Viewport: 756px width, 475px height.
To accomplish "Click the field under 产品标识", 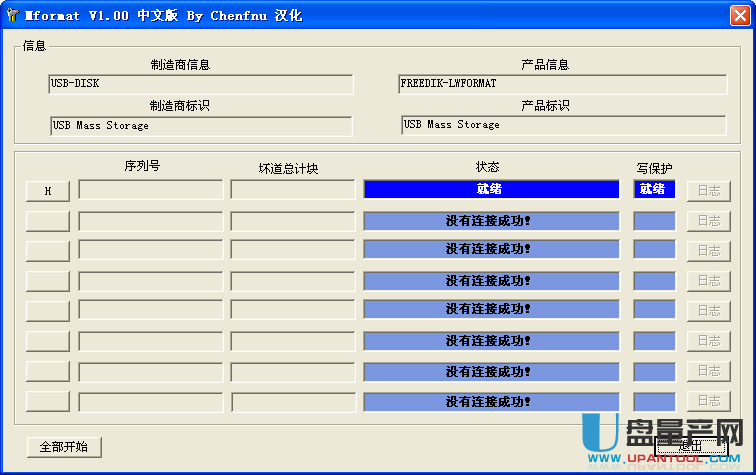I will click(x=564, y=125).
